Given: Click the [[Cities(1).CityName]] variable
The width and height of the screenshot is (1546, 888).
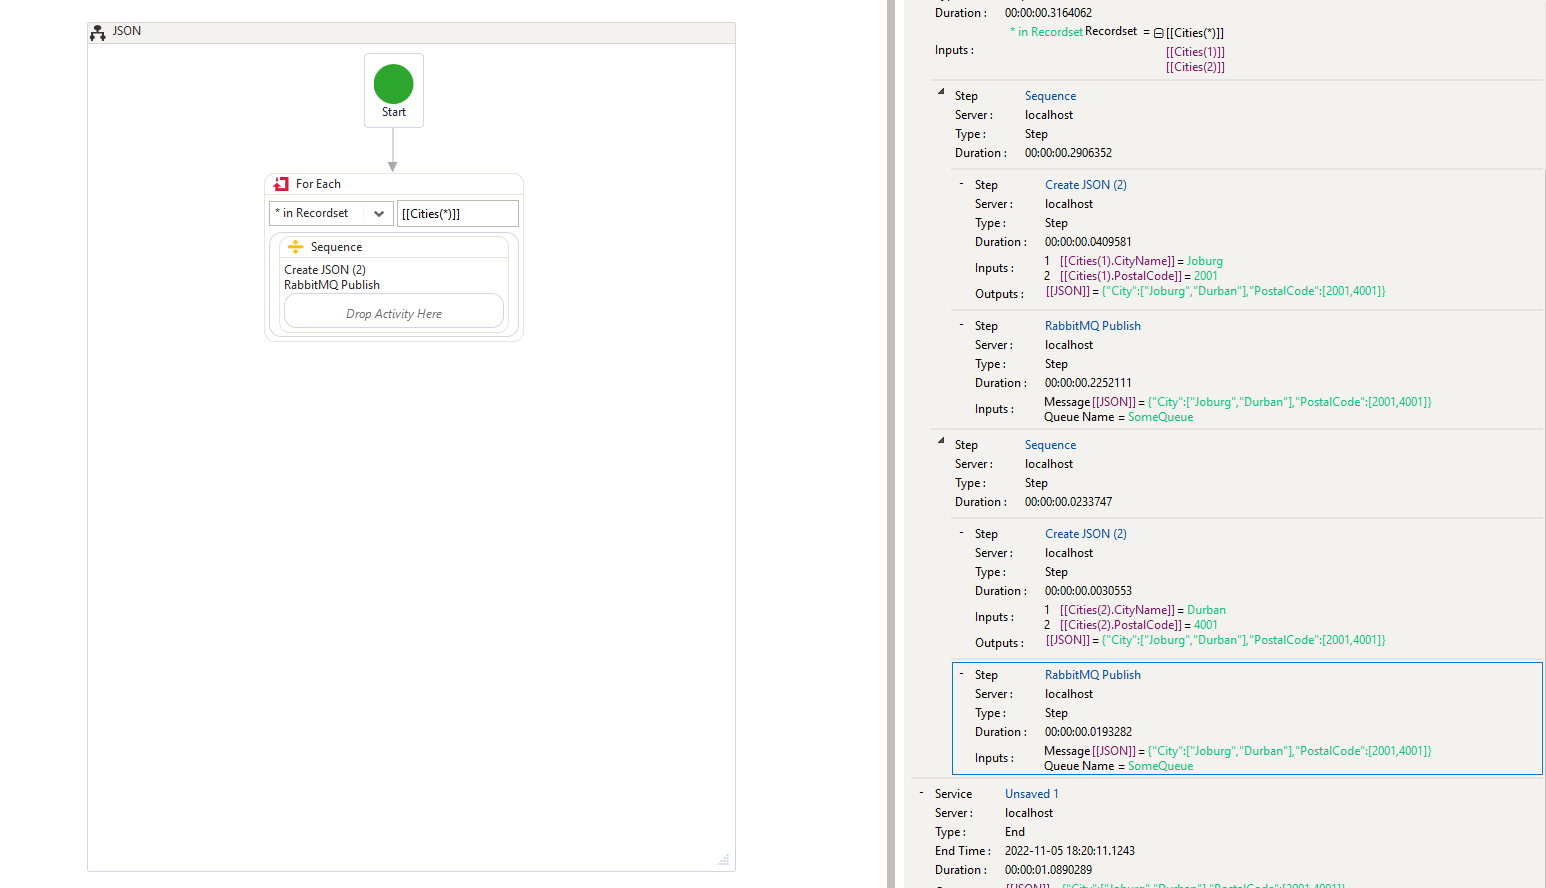Looking at the screenshot, I should pos(1117,261).
